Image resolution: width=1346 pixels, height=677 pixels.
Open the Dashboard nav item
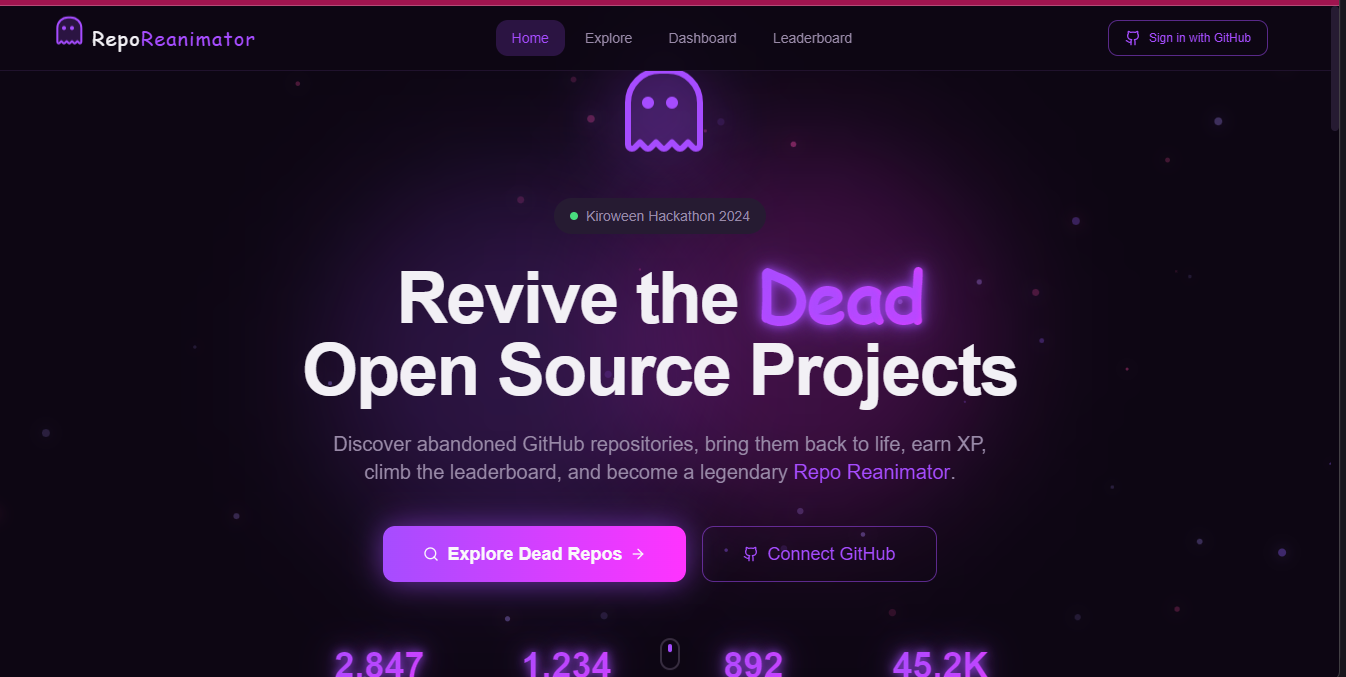[702, 38]
